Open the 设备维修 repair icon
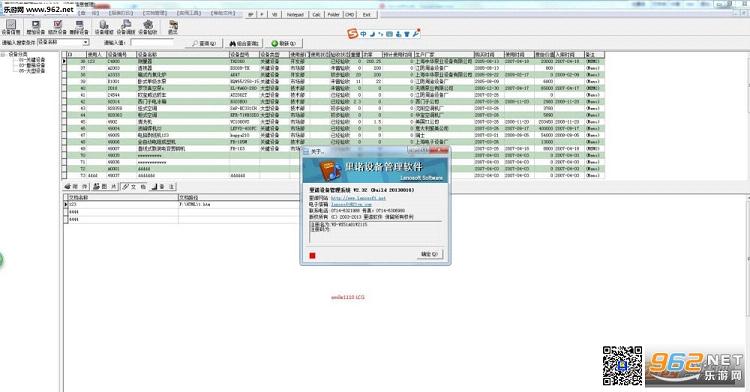Image resolution: width=750 pixels, height=392 pixels. pyautogui.click(x=104, y=27)
